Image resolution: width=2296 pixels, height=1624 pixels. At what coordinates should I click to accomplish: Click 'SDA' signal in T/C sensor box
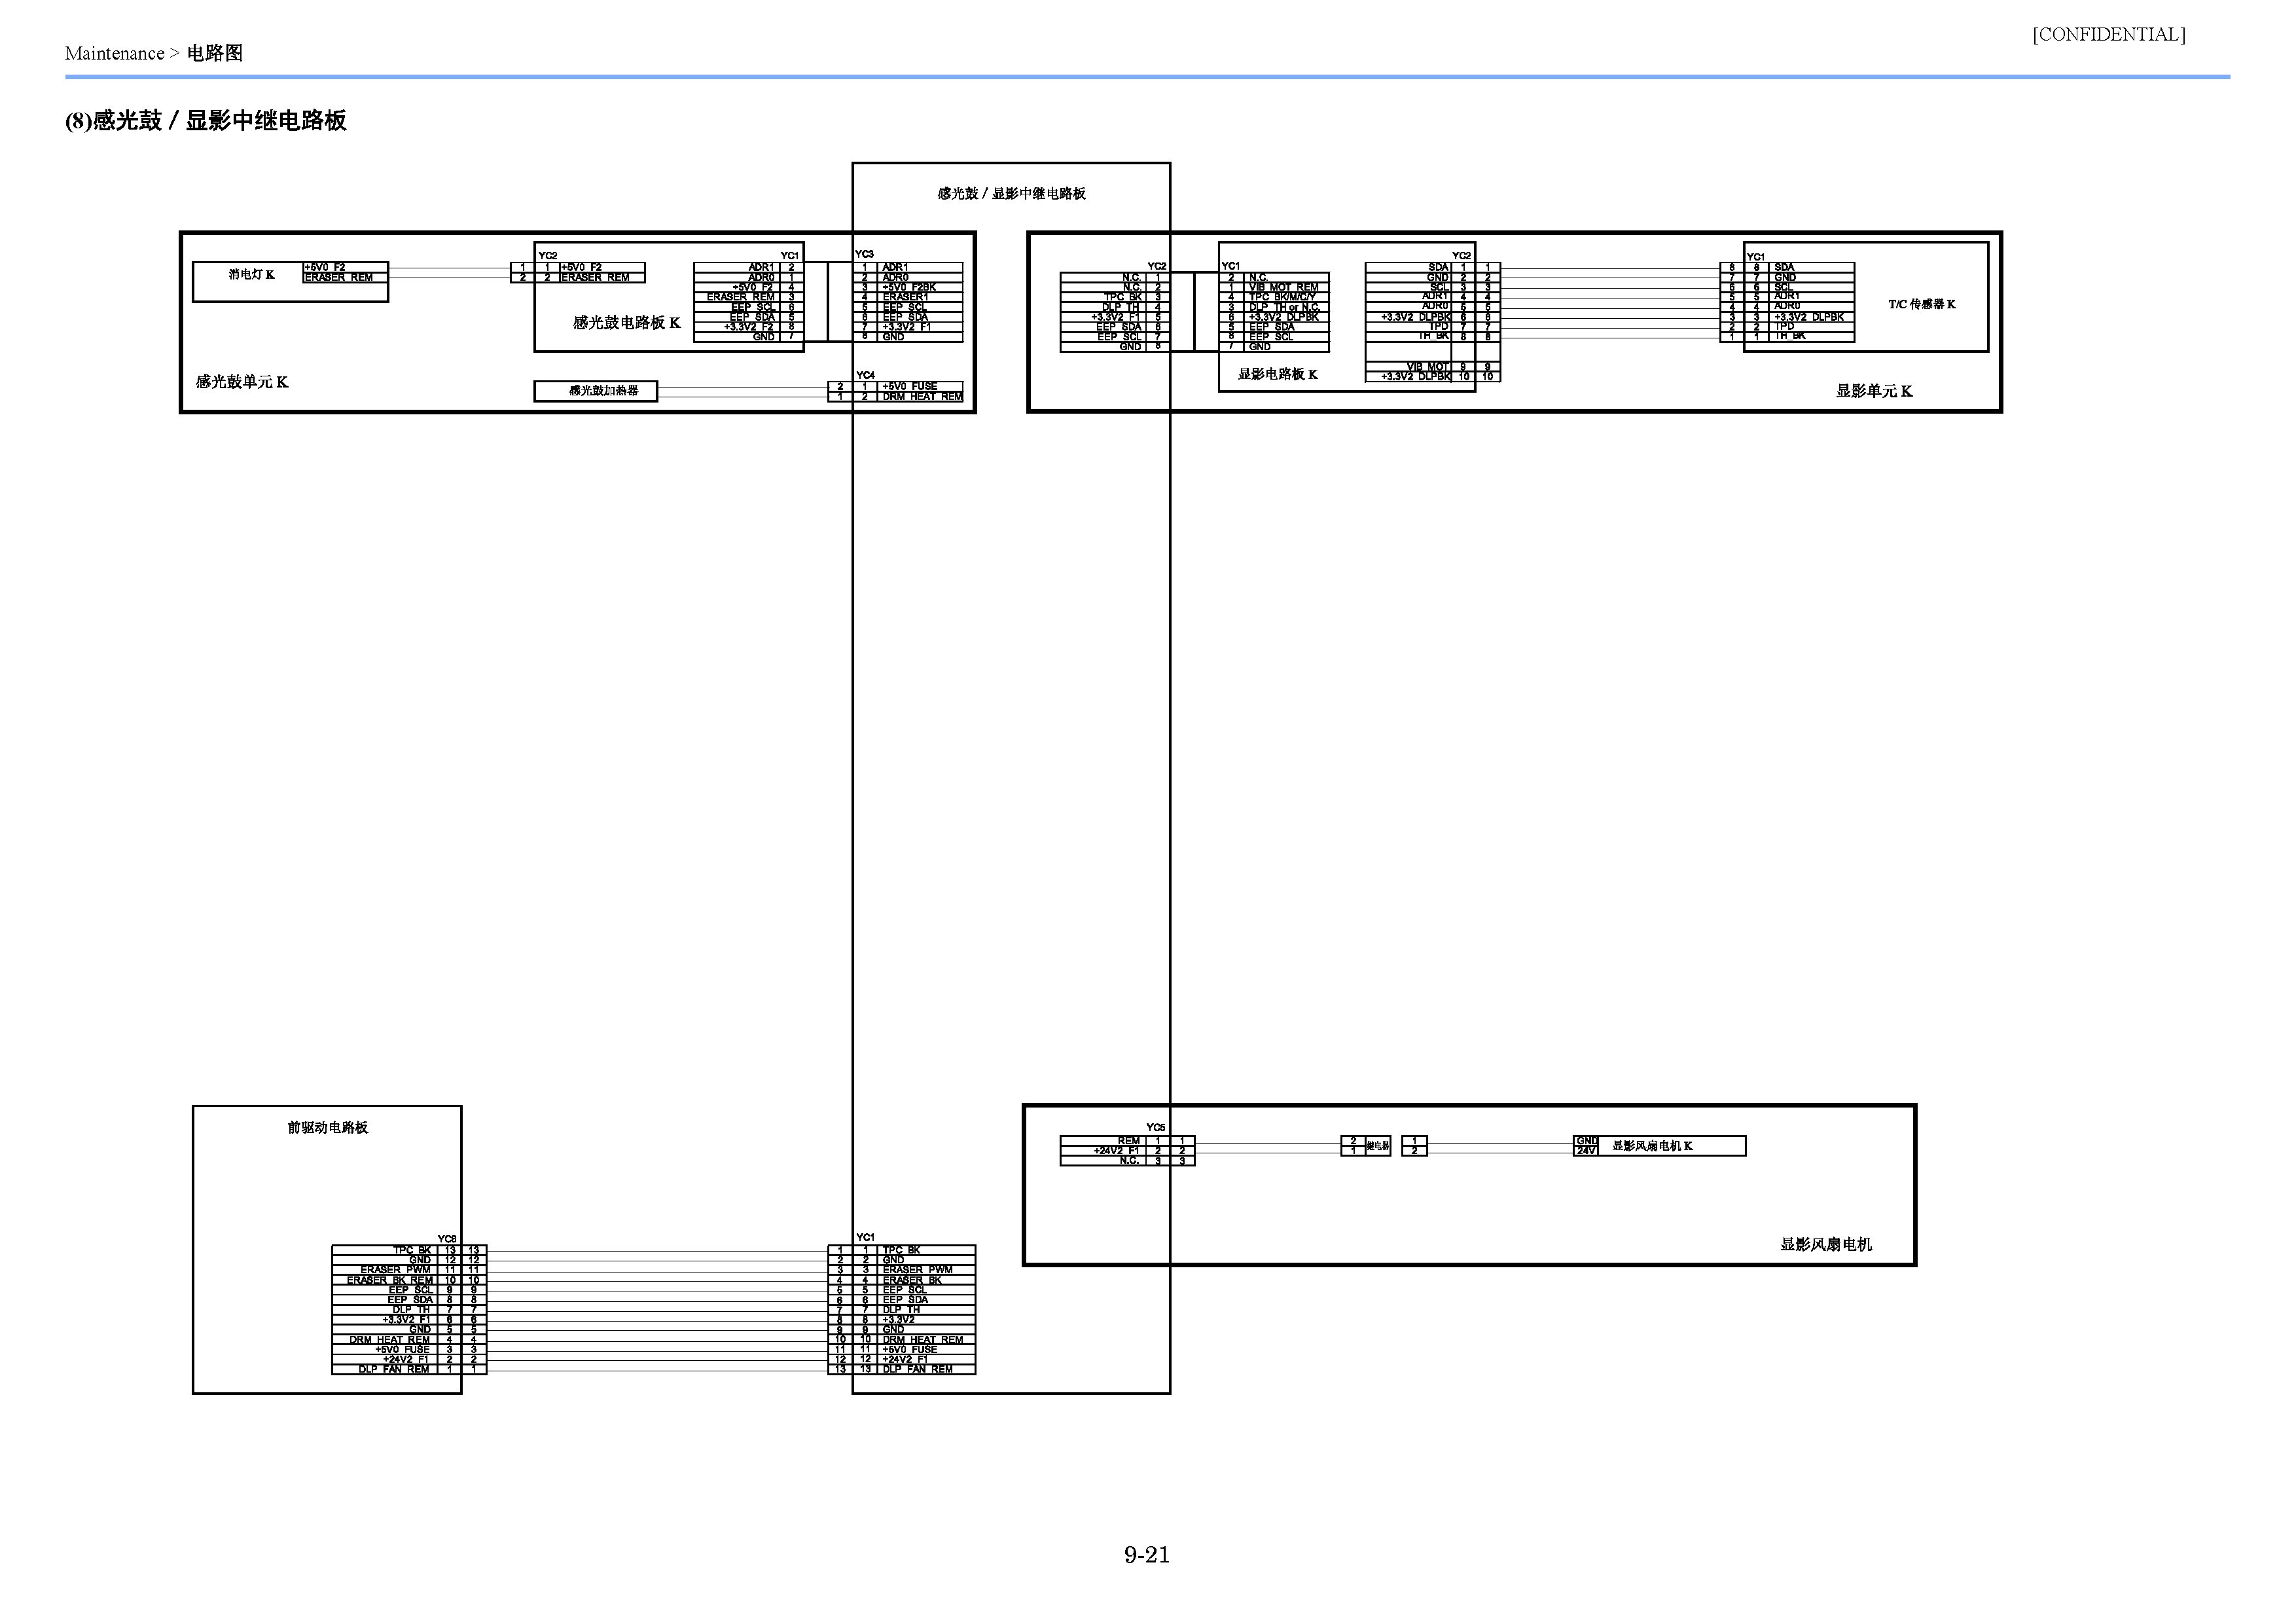(1784, 267)
